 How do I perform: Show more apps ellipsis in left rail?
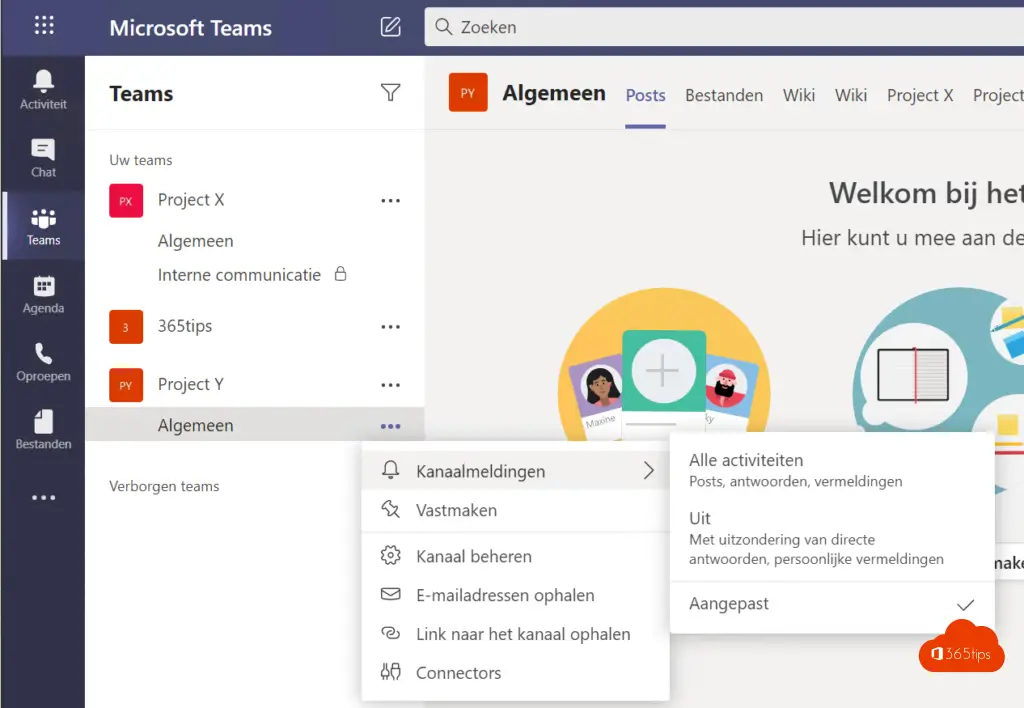click(x=43, y=498)
